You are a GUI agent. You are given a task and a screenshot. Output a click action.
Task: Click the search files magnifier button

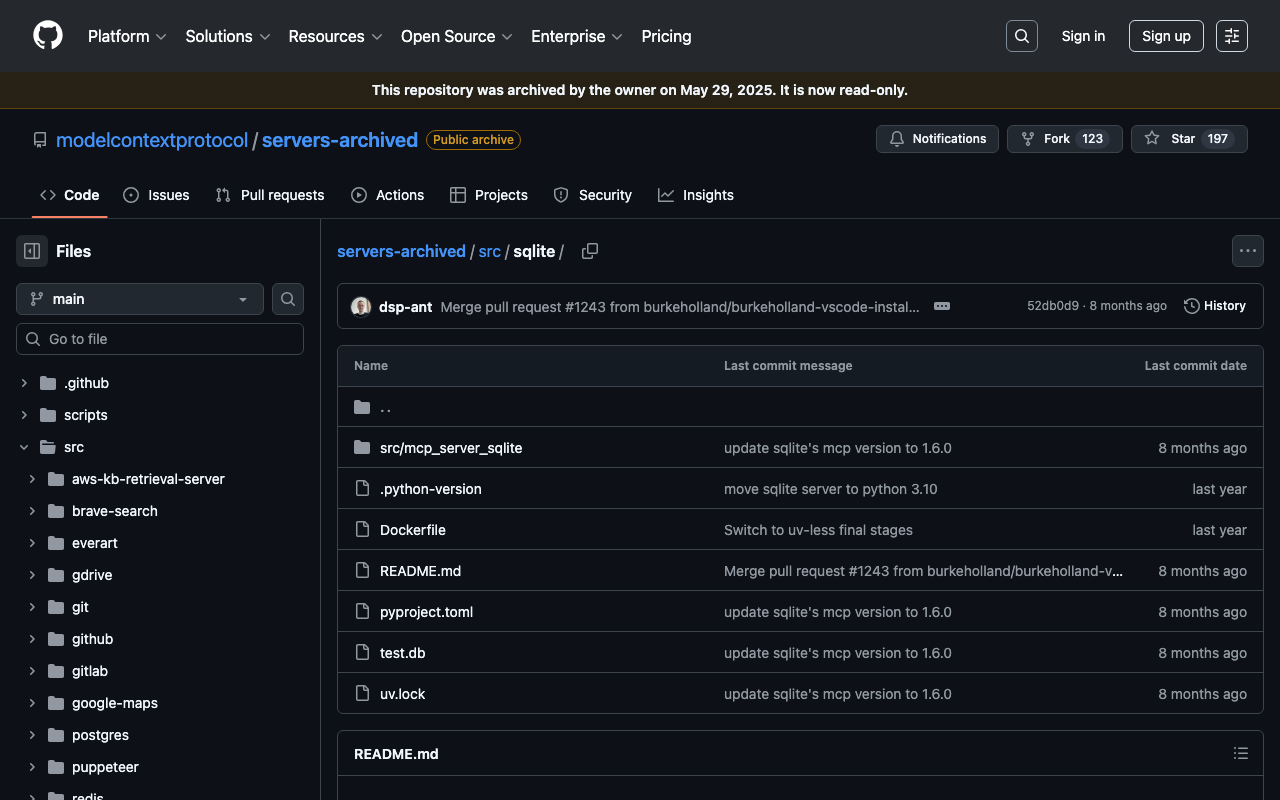[x=288, y=299]
